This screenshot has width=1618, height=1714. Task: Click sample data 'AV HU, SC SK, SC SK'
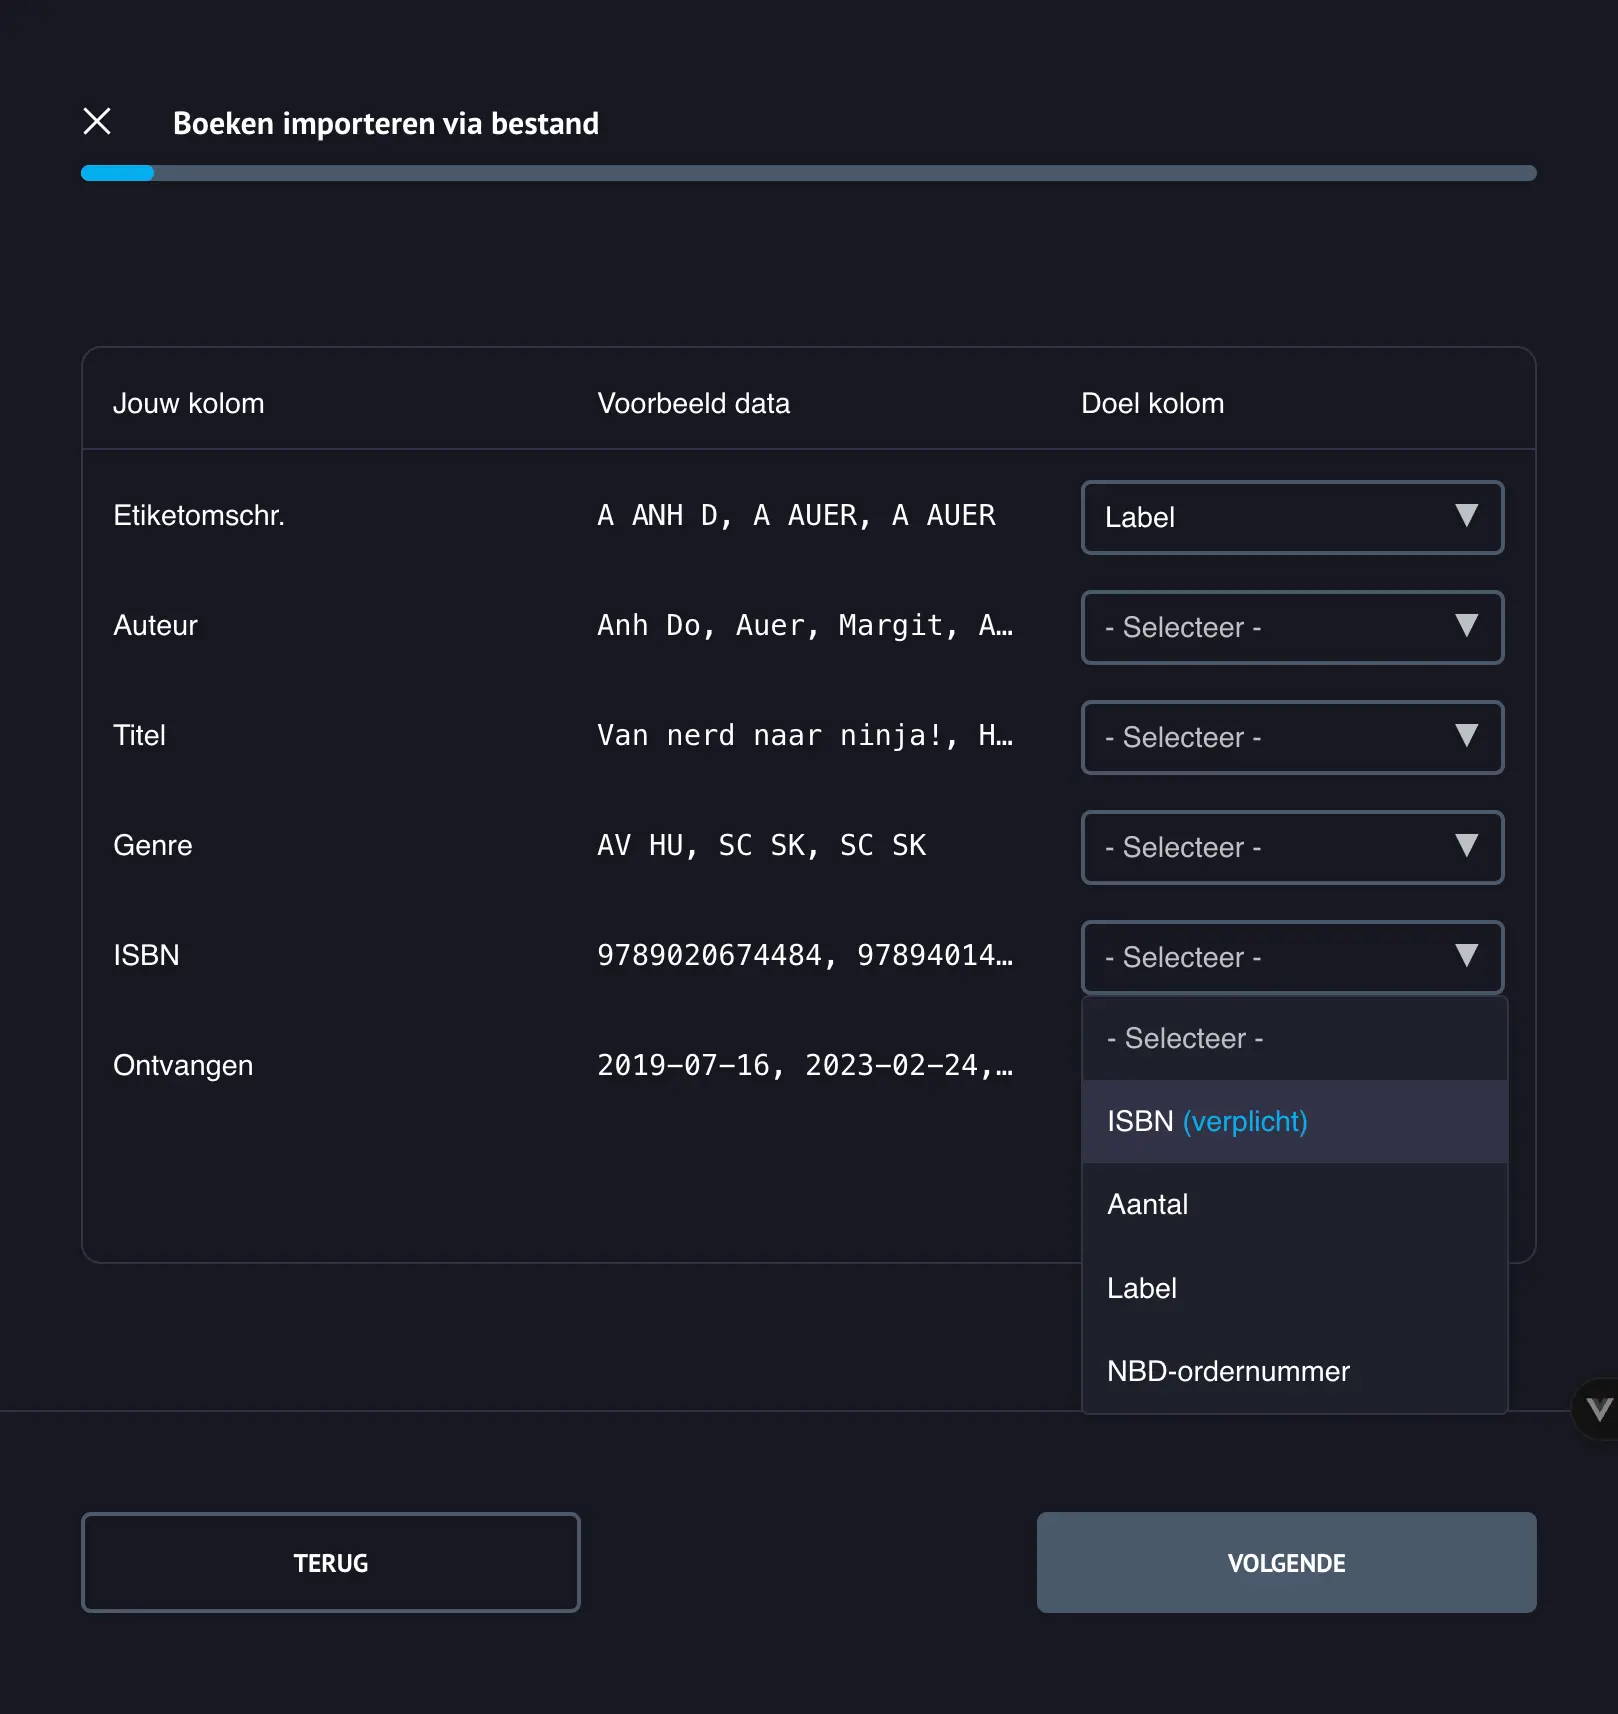tap(761, 846)
